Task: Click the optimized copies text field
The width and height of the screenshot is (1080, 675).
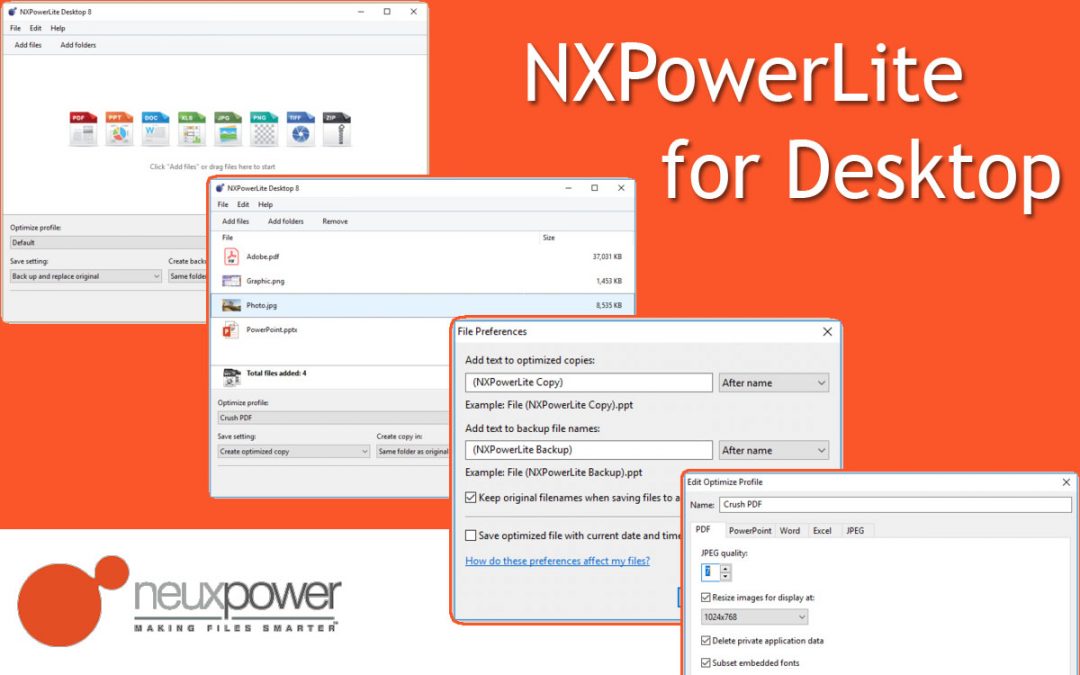Action: 589,382
